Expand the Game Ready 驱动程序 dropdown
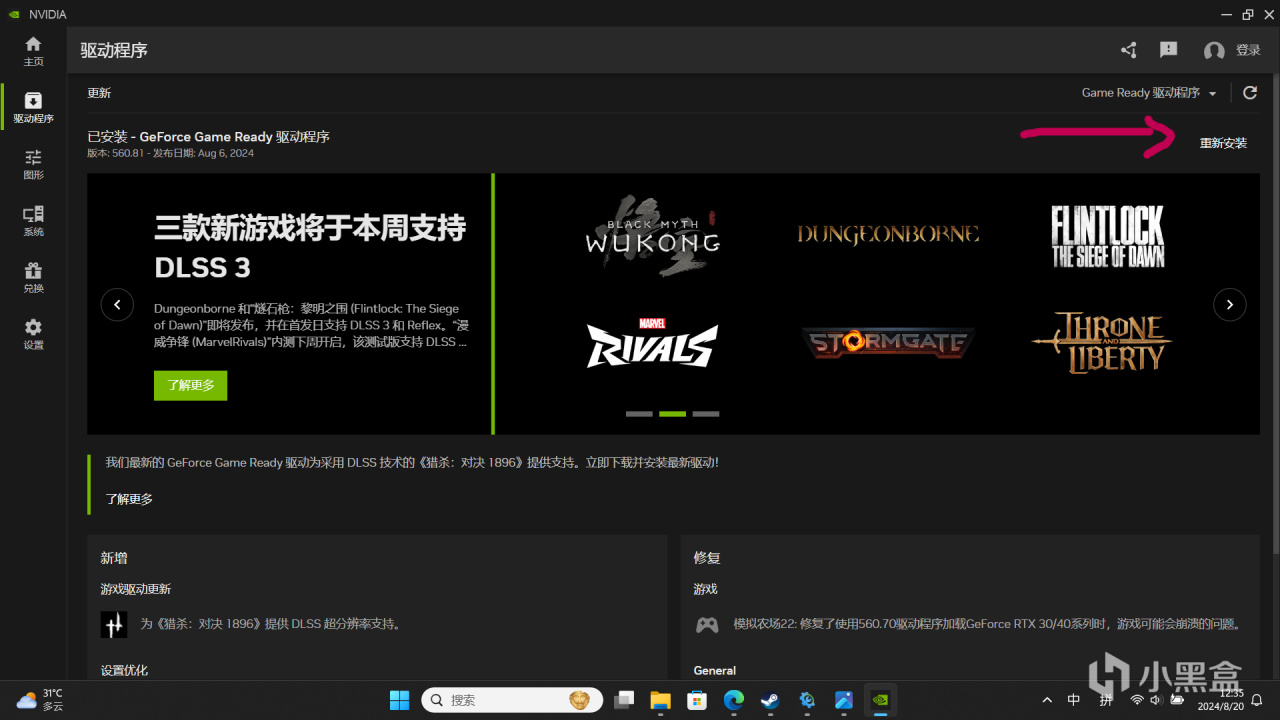The height and width of the screenshot is (720, 1280). pyautogui.click(x=1149, y=93)
